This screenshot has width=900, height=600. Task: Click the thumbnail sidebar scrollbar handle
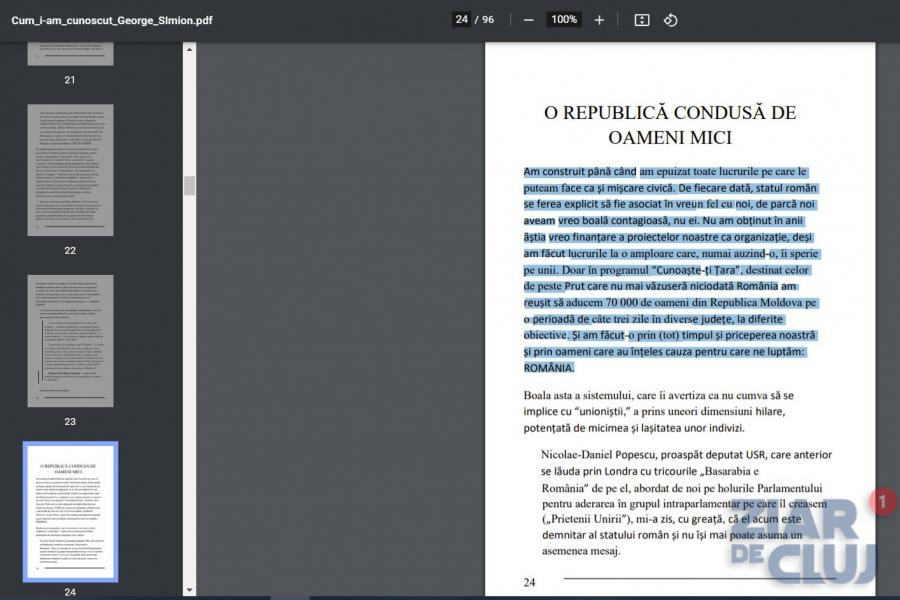tap(189, 185)
